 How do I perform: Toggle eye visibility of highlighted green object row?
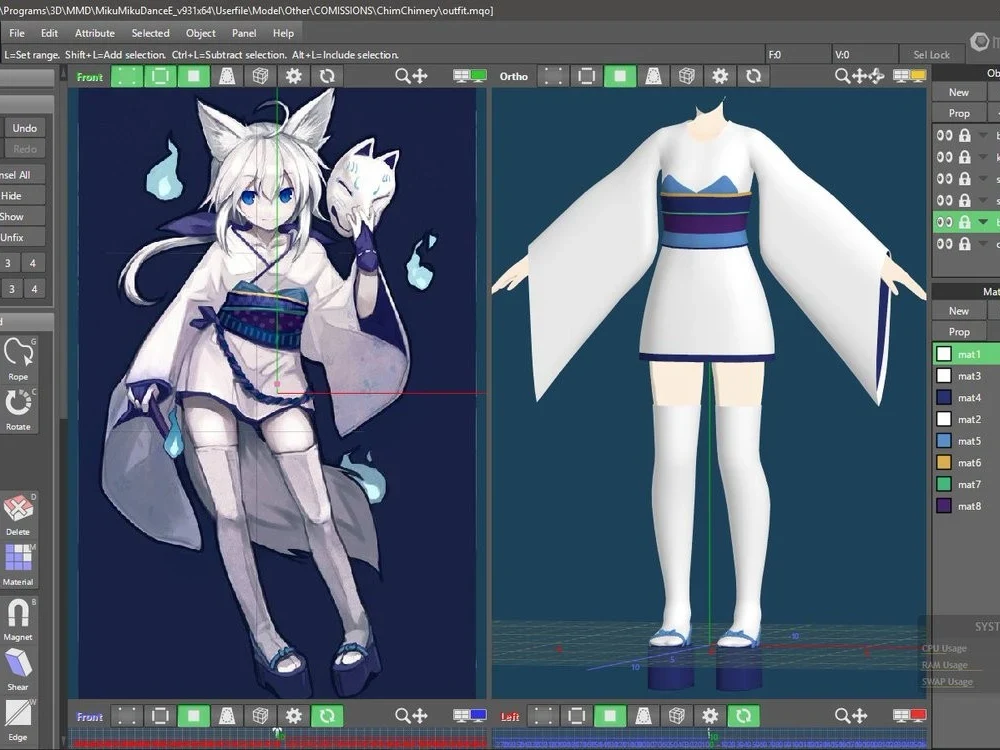click(x=945, y=222)
